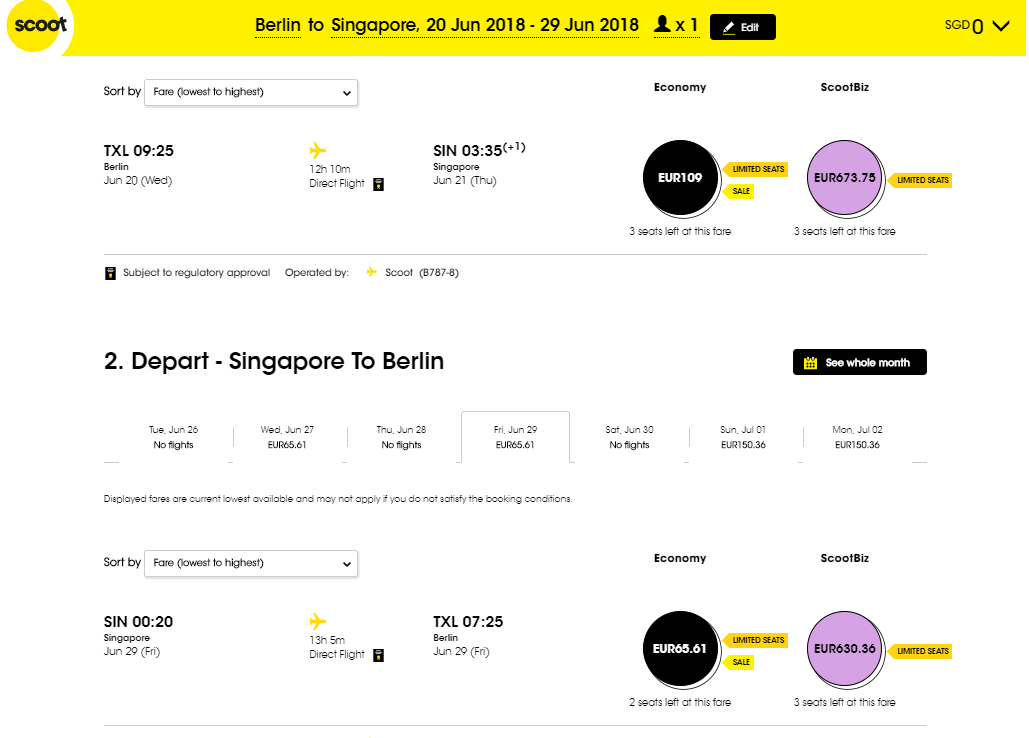The image size is (1029, 738).
Task: Click the Scoot plane icon next to Operated by
Action: (x=371, y=272)
